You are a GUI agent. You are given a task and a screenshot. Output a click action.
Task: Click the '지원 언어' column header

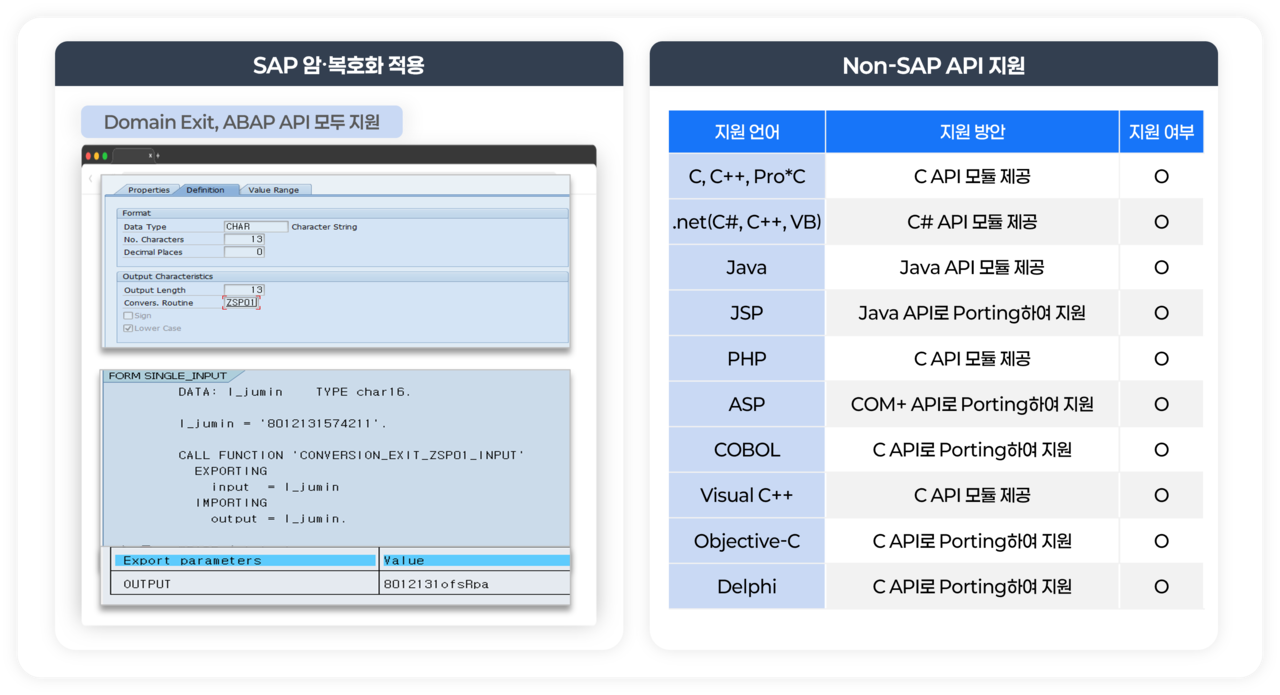coord(747,132)
